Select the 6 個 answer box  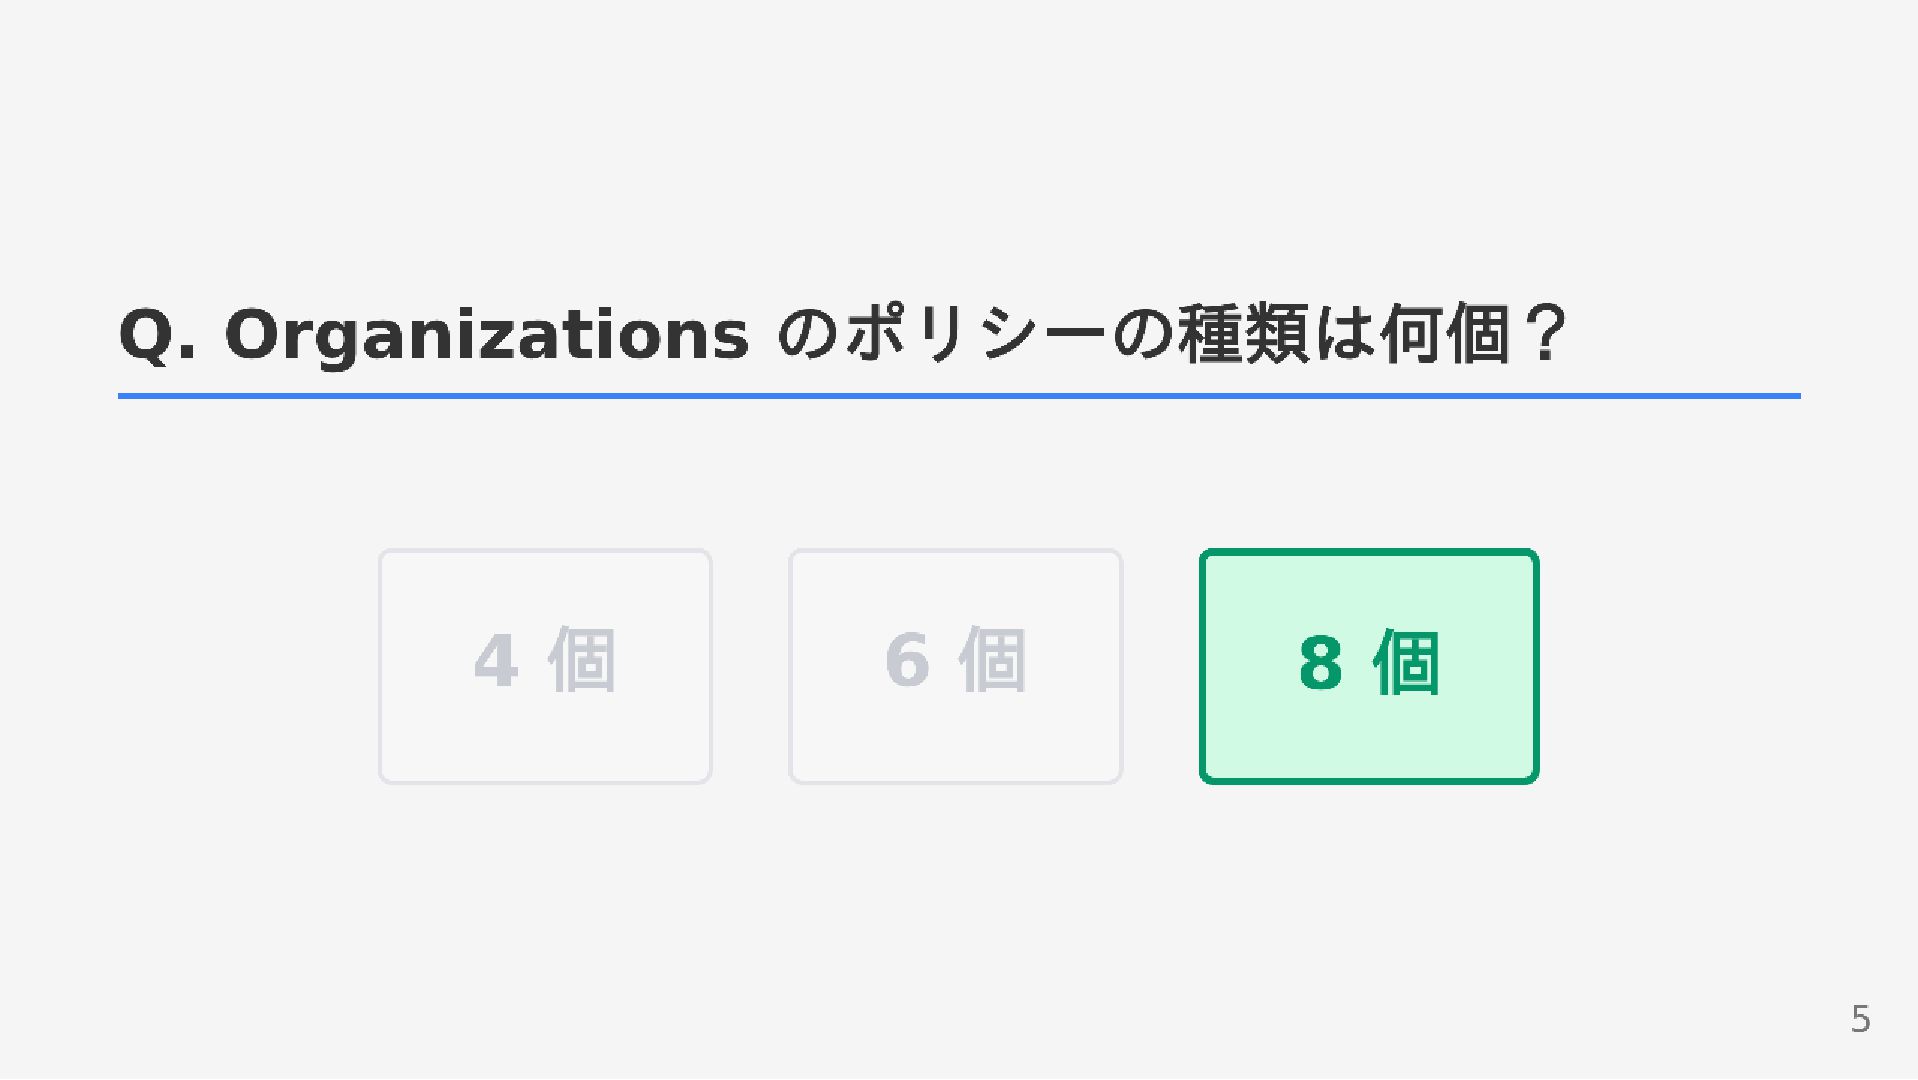click(x=955, y=666)
